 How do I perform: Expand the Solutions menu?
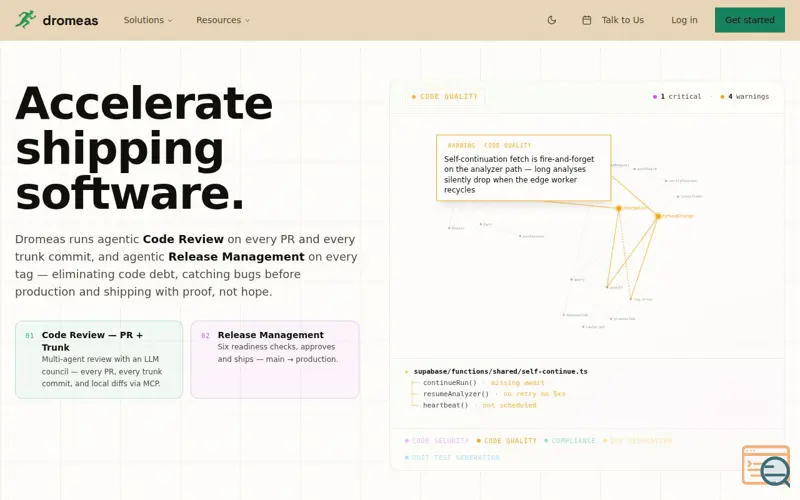pyautogui.click(x=148, y=20)
